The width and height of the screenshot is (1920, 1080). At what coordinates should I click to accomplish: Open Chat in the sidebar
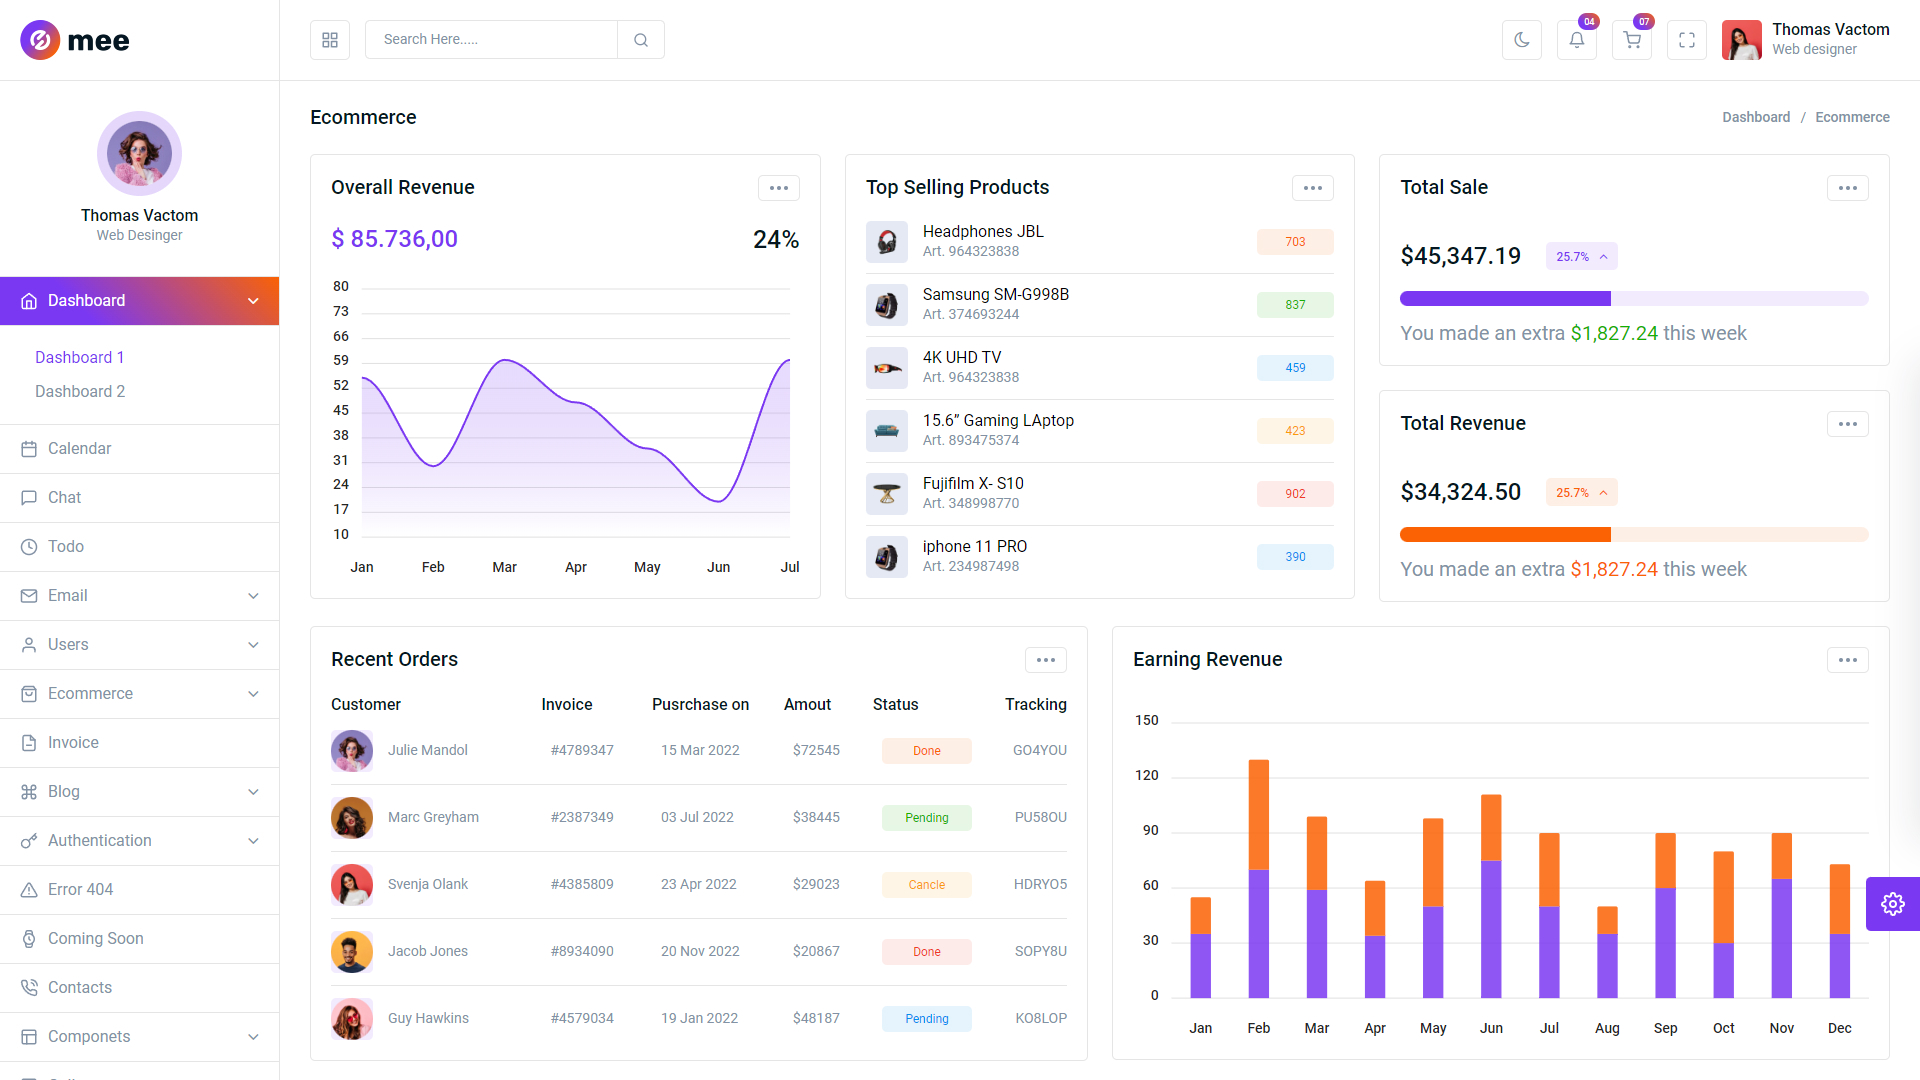[x=64, y=498]
